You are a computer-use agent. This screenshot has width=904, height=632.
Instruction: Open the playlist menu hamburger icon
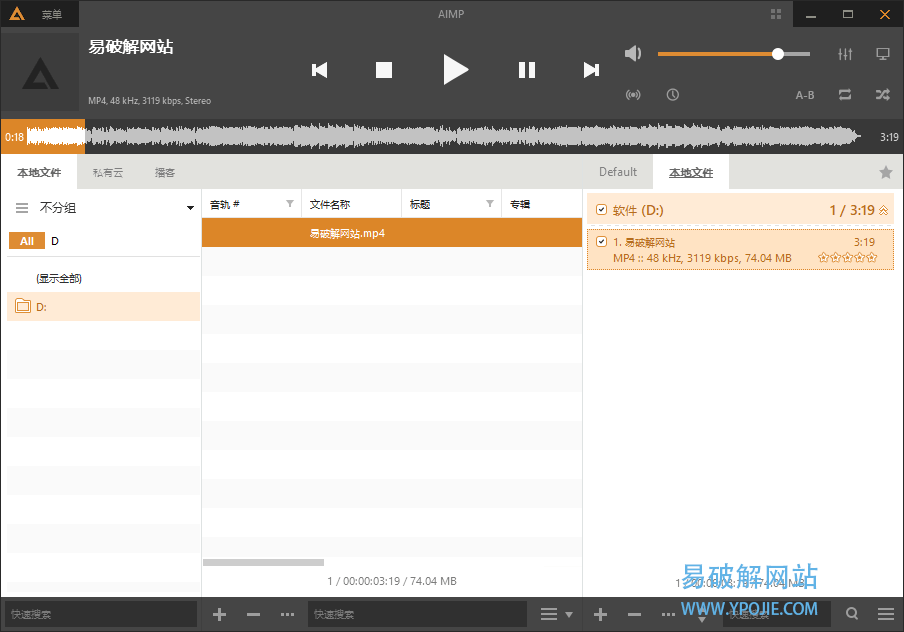[x=886, y=614]
